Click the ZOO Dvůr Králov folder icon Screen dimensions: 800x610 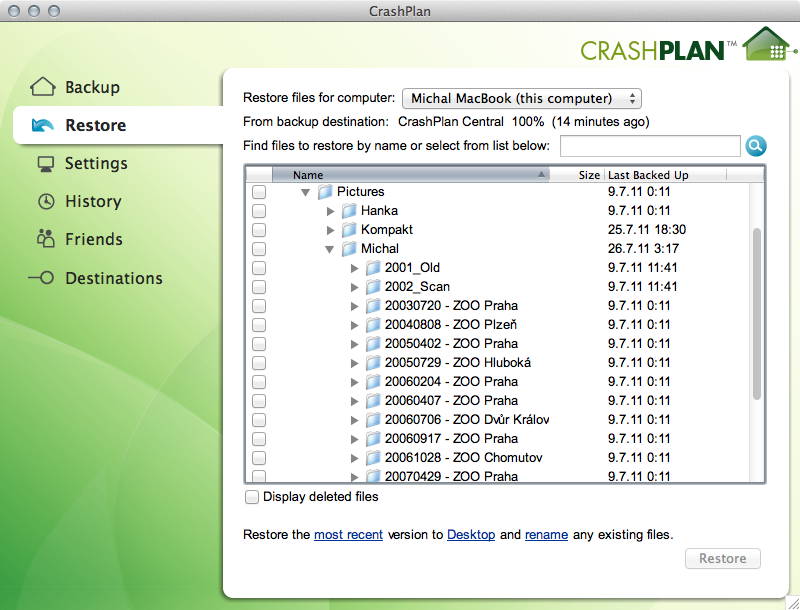coord(373,420)
